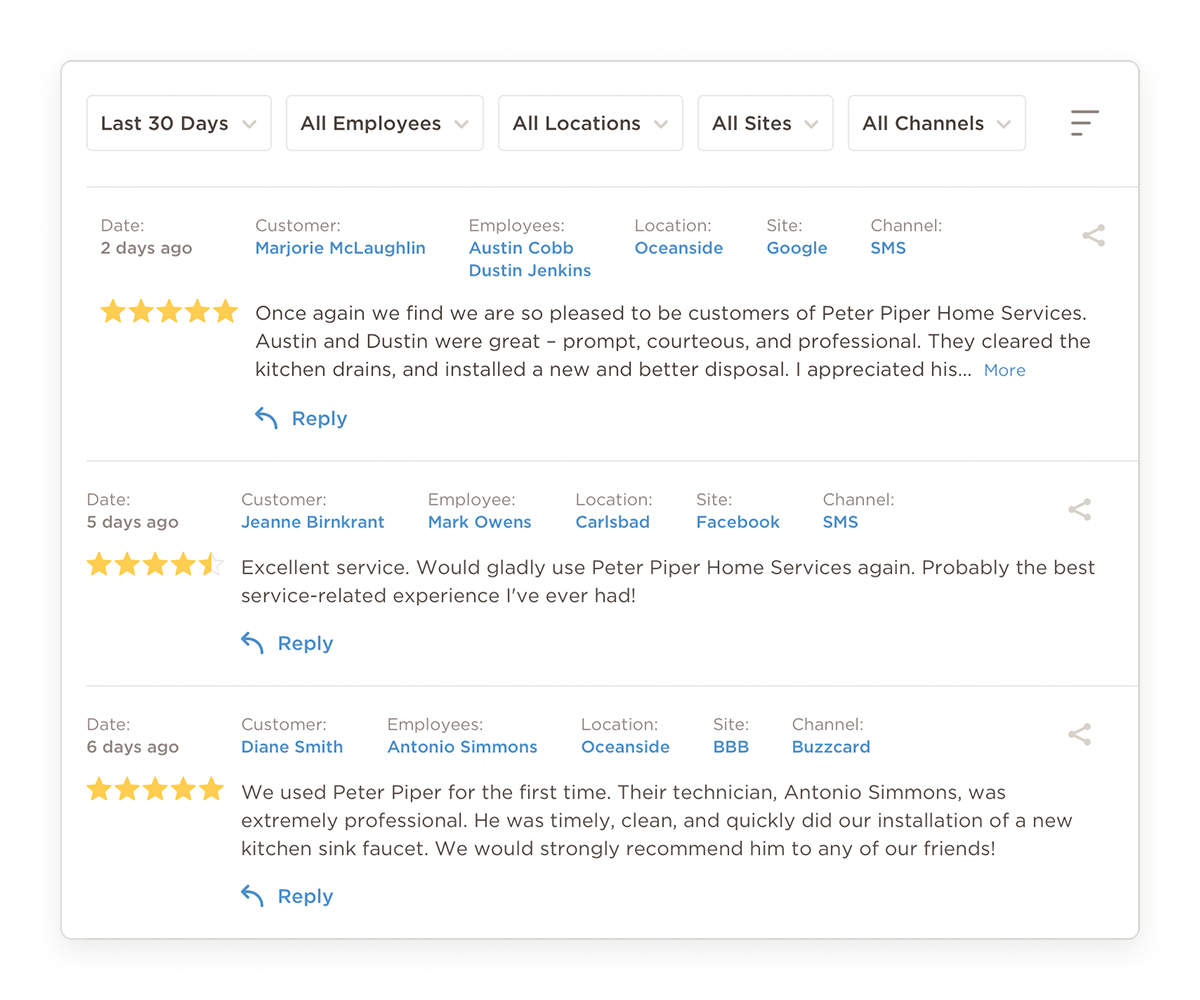1200x1000 pixels.
Task: Open the All Channels dropdown
Action: [936, 122]
